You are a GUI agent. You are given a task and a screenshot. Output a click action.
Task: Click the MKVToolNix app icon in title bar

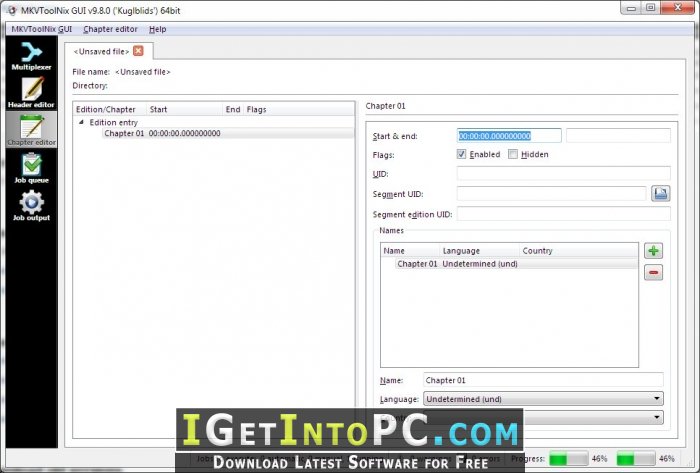tap(12, 10)
